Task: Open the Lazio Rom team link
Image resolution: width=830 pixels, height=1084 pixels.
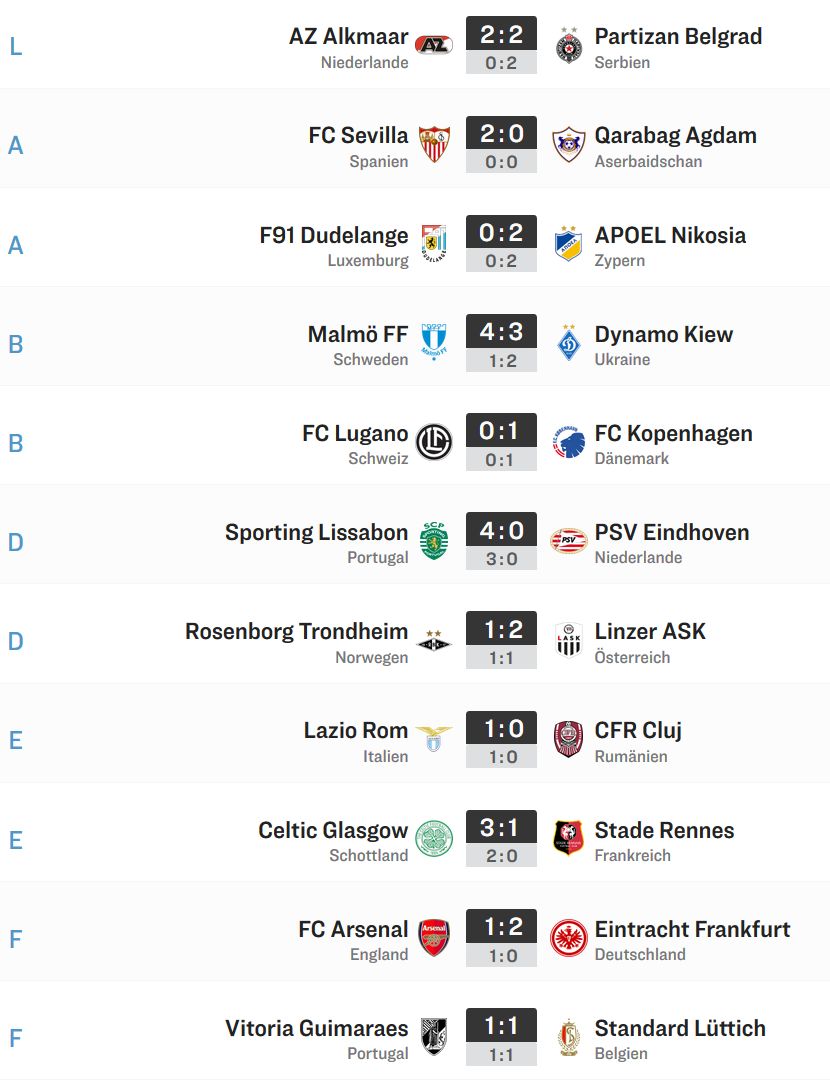Action: coord(355,730)
